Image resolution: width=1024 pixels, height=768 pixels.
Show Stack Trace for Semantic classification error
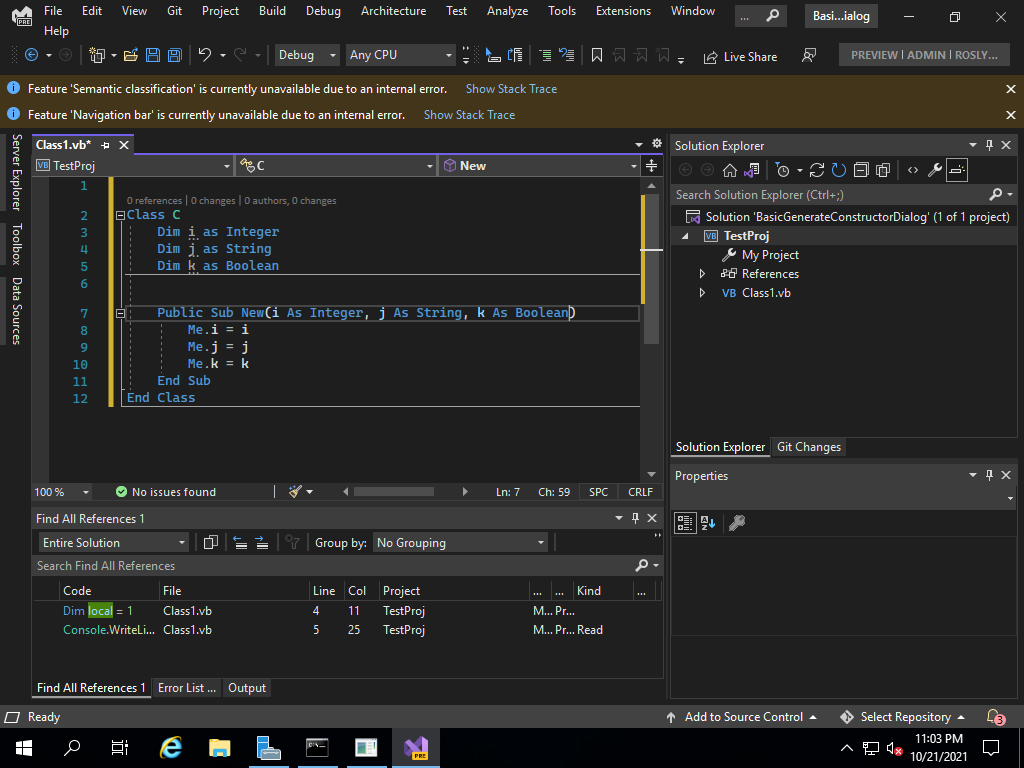[511, 89]
